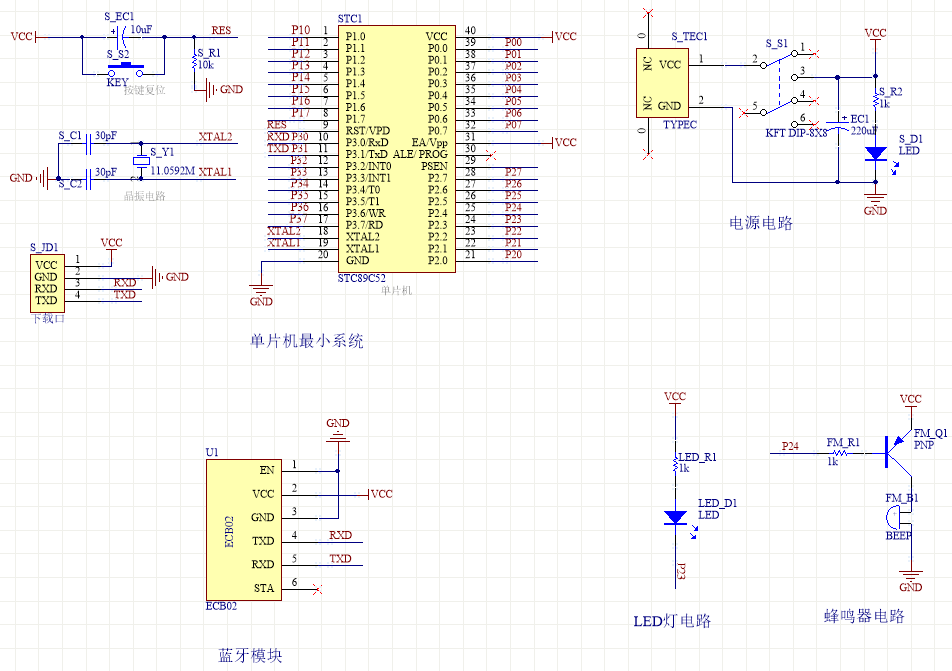Select the LED_D1 LED diode symbol
This screenshot has width=952, height=671.
tap(675, 518)
